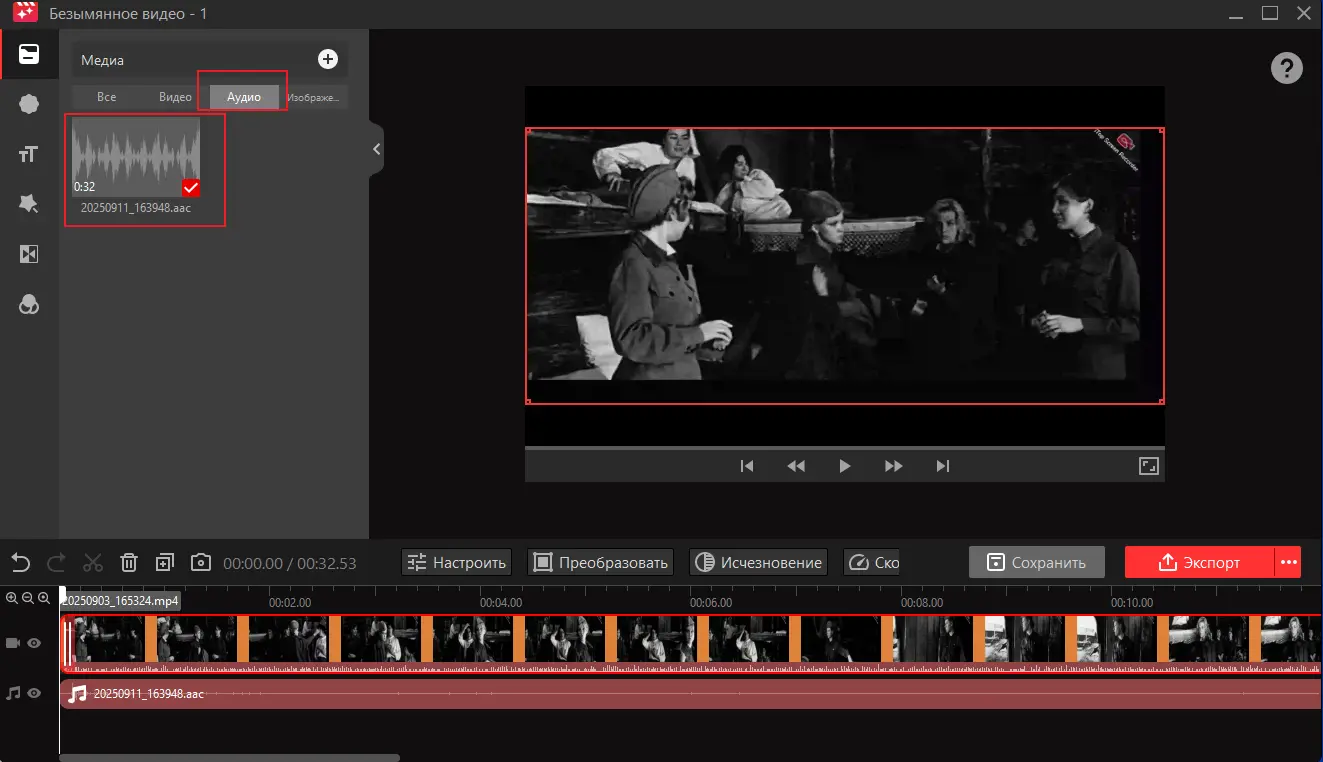Toggle audio track visibility eye
1323x762 pixels.
34,692
